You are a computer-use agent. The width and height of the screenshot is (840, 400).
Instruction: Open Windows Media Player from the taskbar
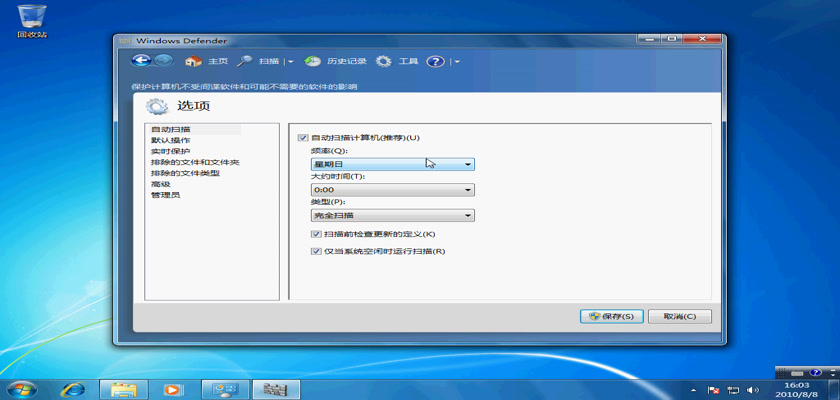[173, 389]
